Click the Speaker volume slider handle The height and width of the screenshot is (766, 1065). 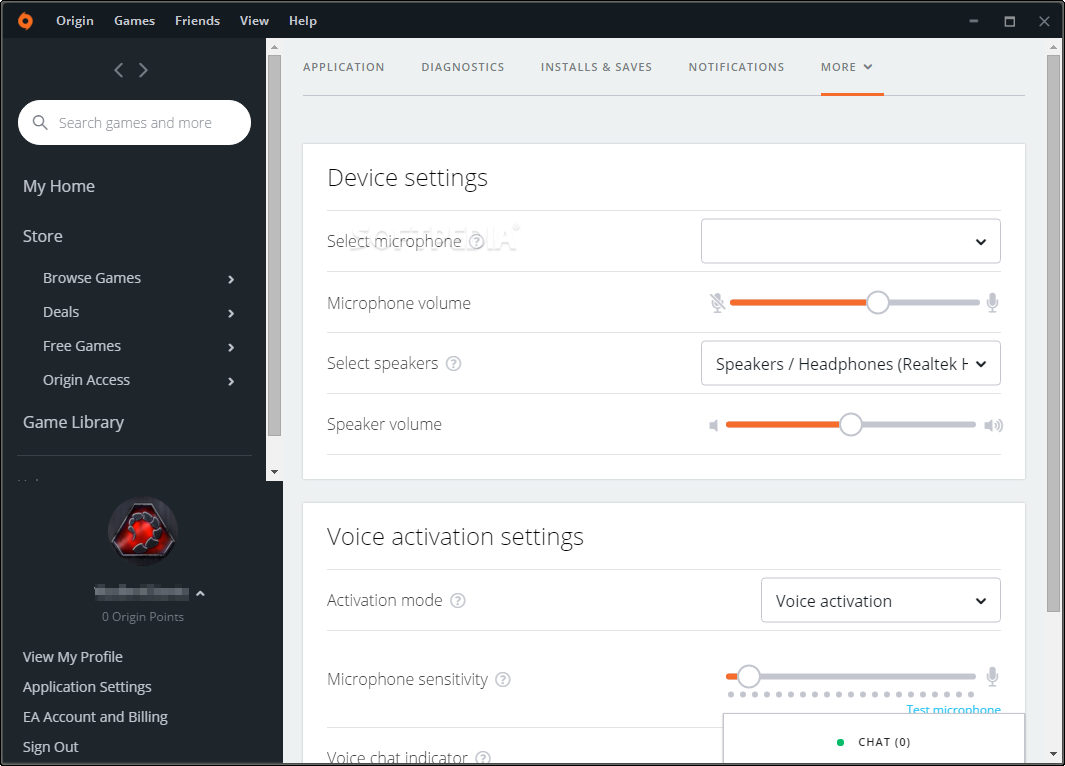[x=850, y=424]
